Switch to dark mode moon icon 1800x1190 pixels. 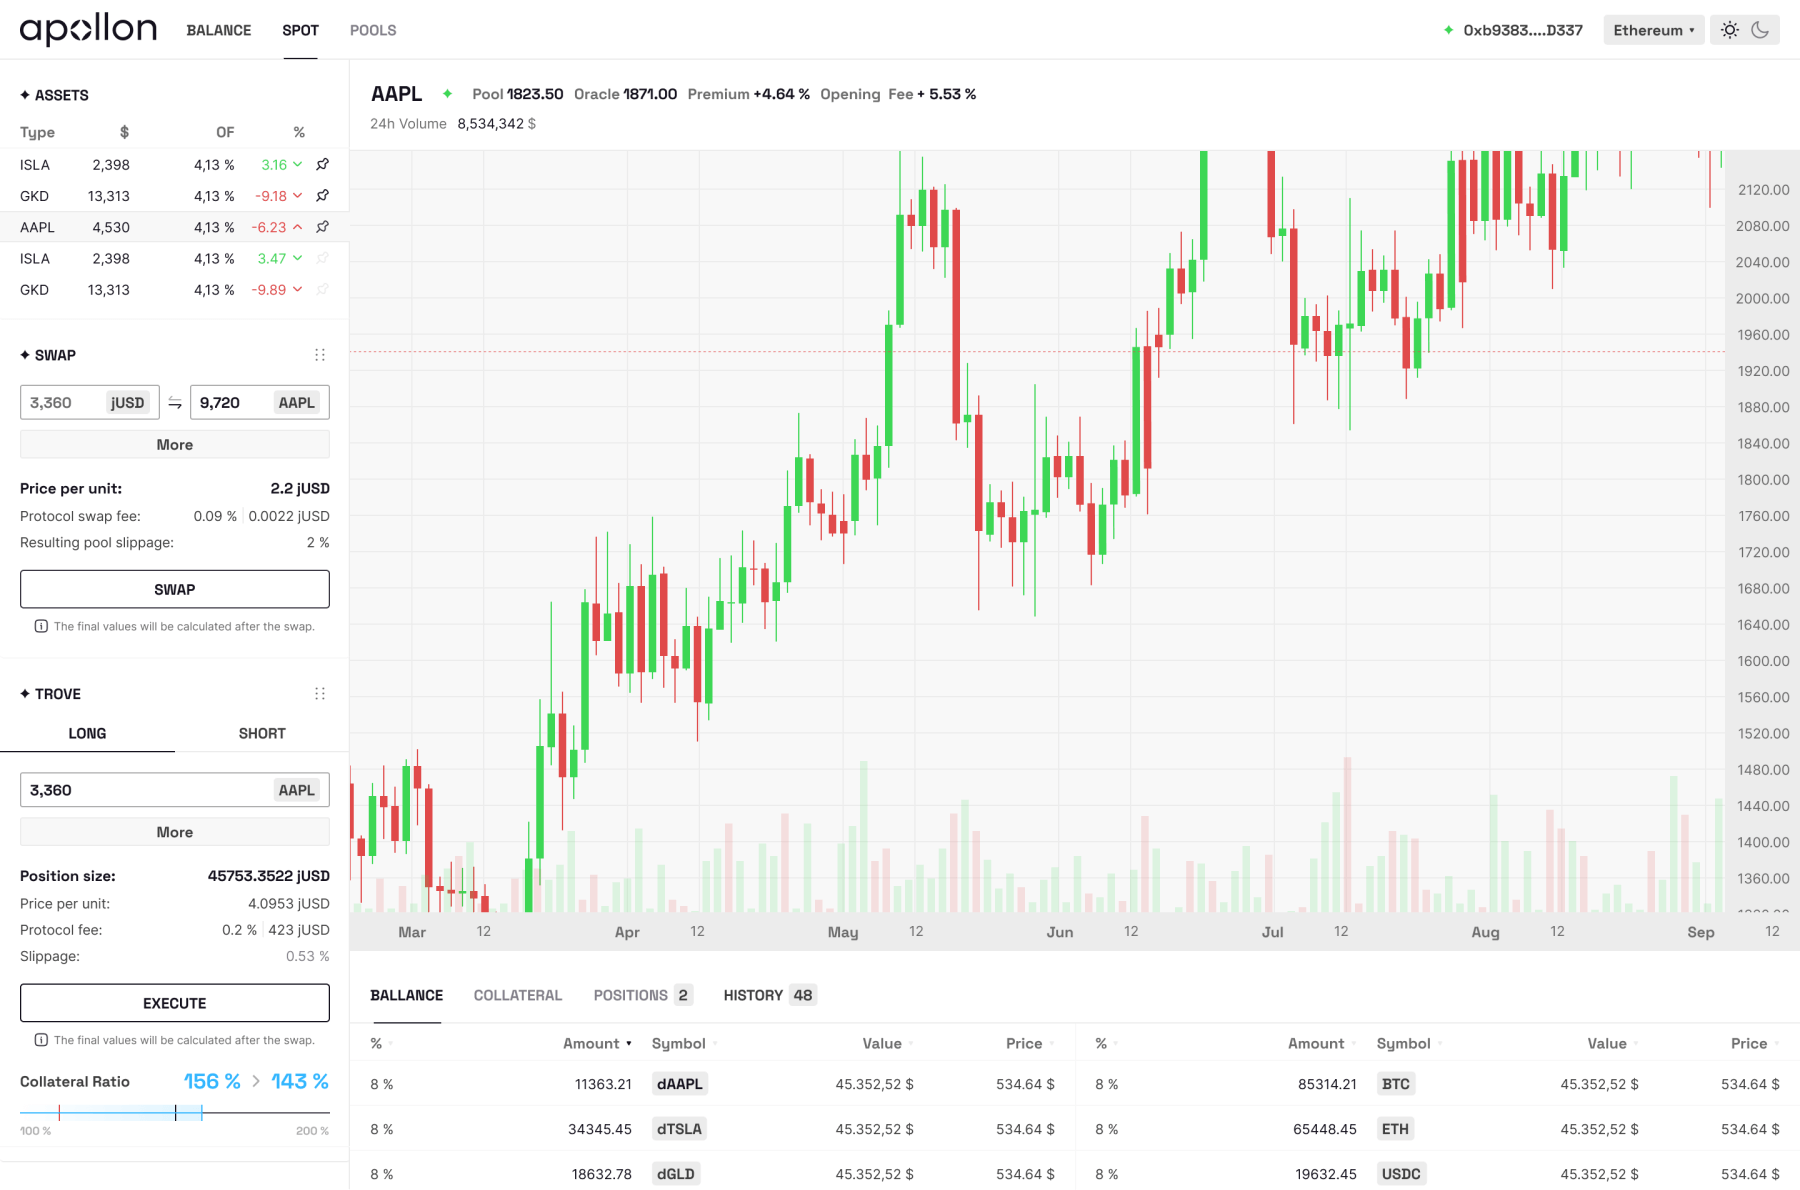(1760, 30)
